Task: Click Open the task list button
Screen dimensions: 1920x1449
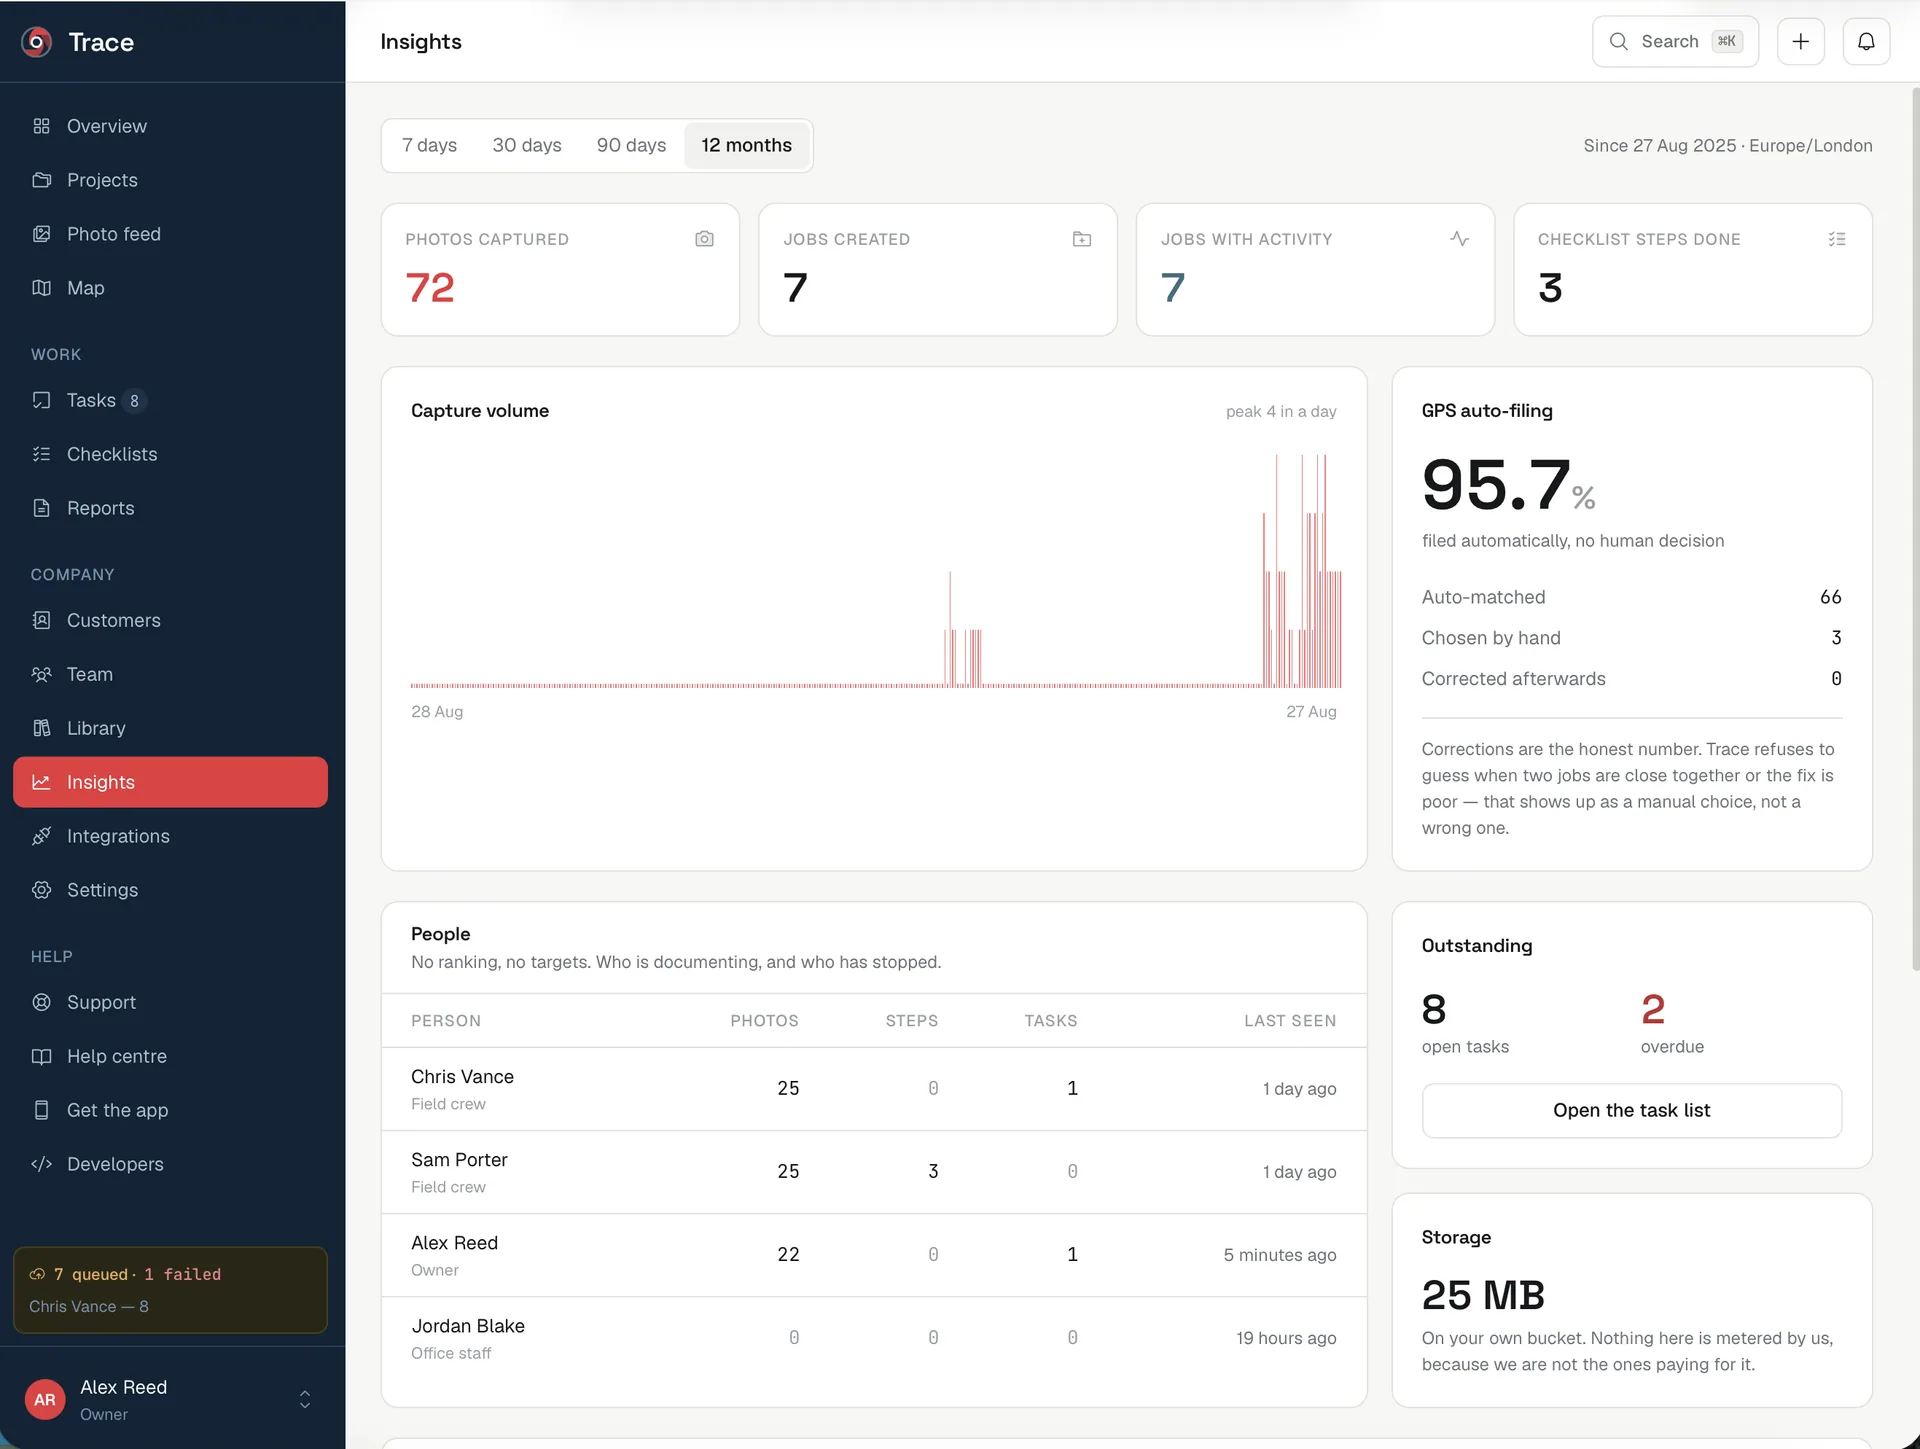Action: (x=1631, y=1110)
